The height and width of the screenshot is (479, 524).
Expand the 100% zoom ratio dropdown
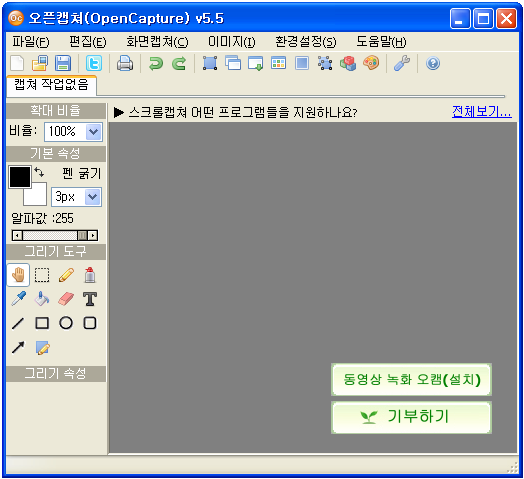93,132
